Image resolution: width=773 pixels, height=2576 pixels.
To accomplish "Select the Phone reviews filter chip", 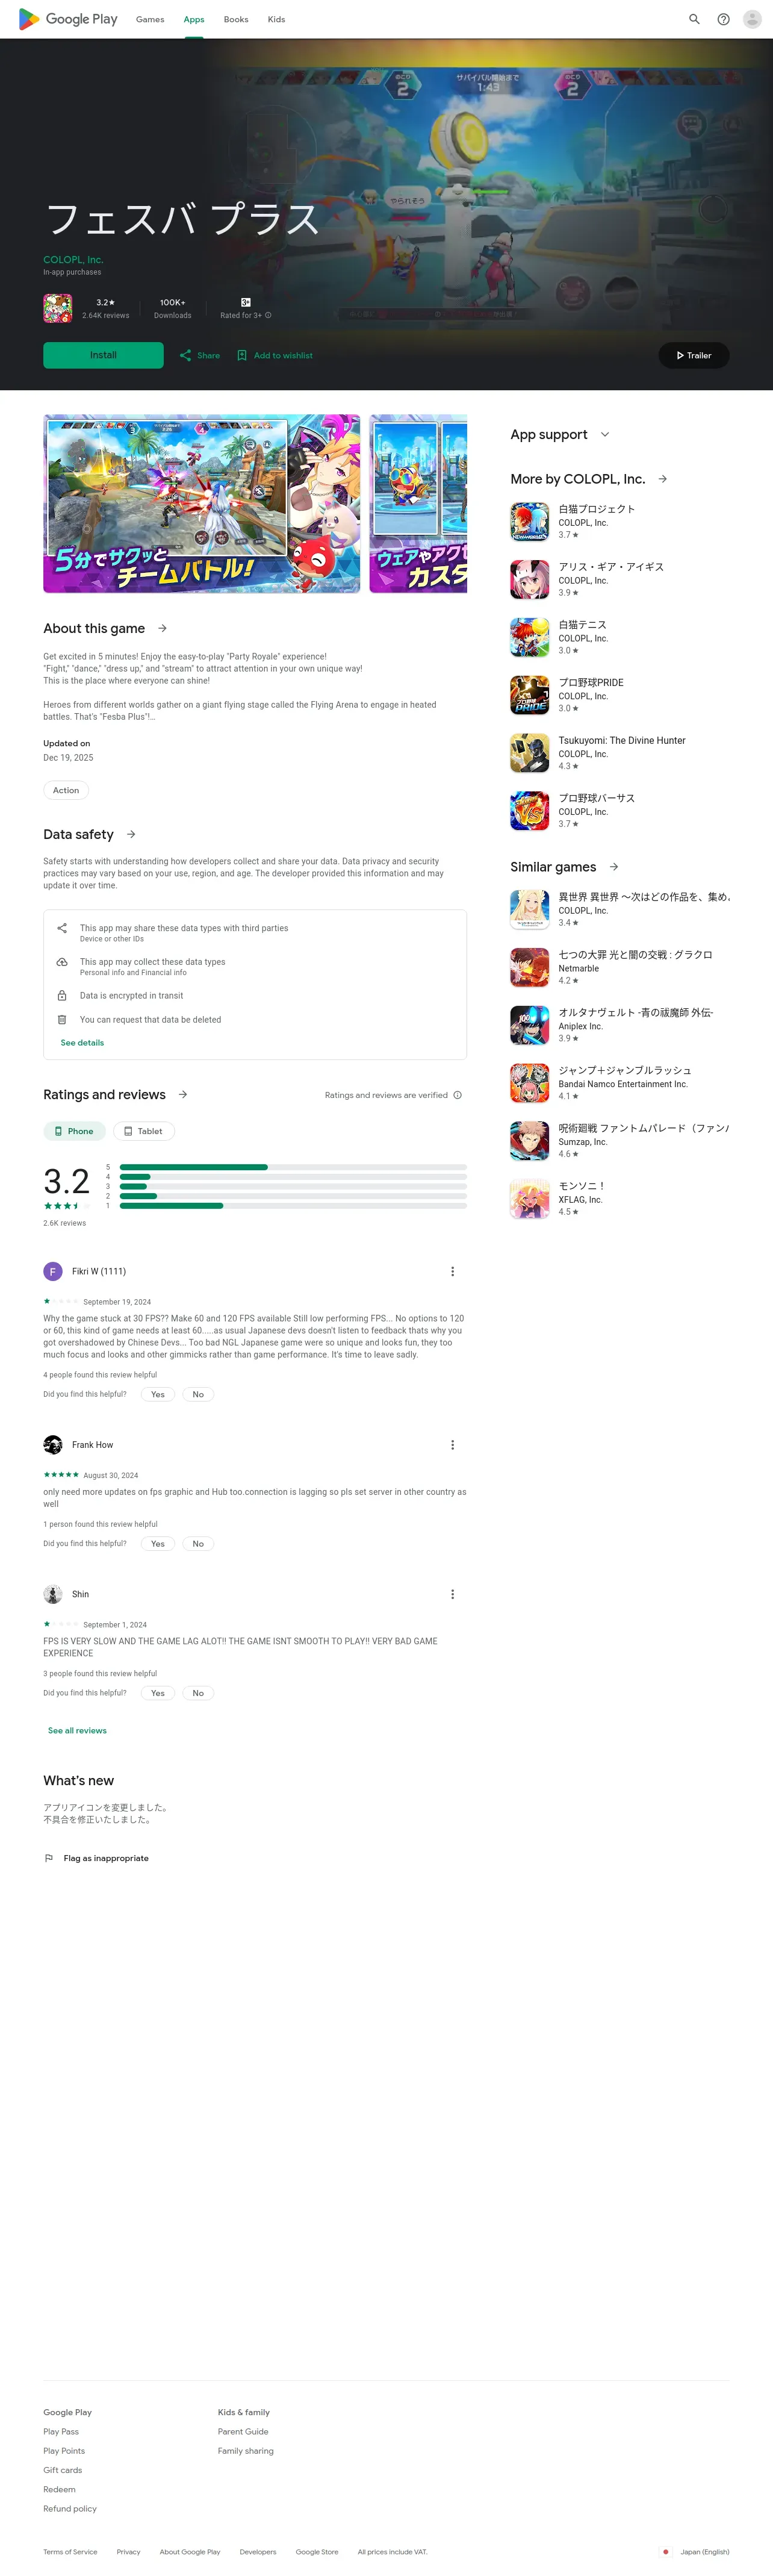I will click(74, 1131).
